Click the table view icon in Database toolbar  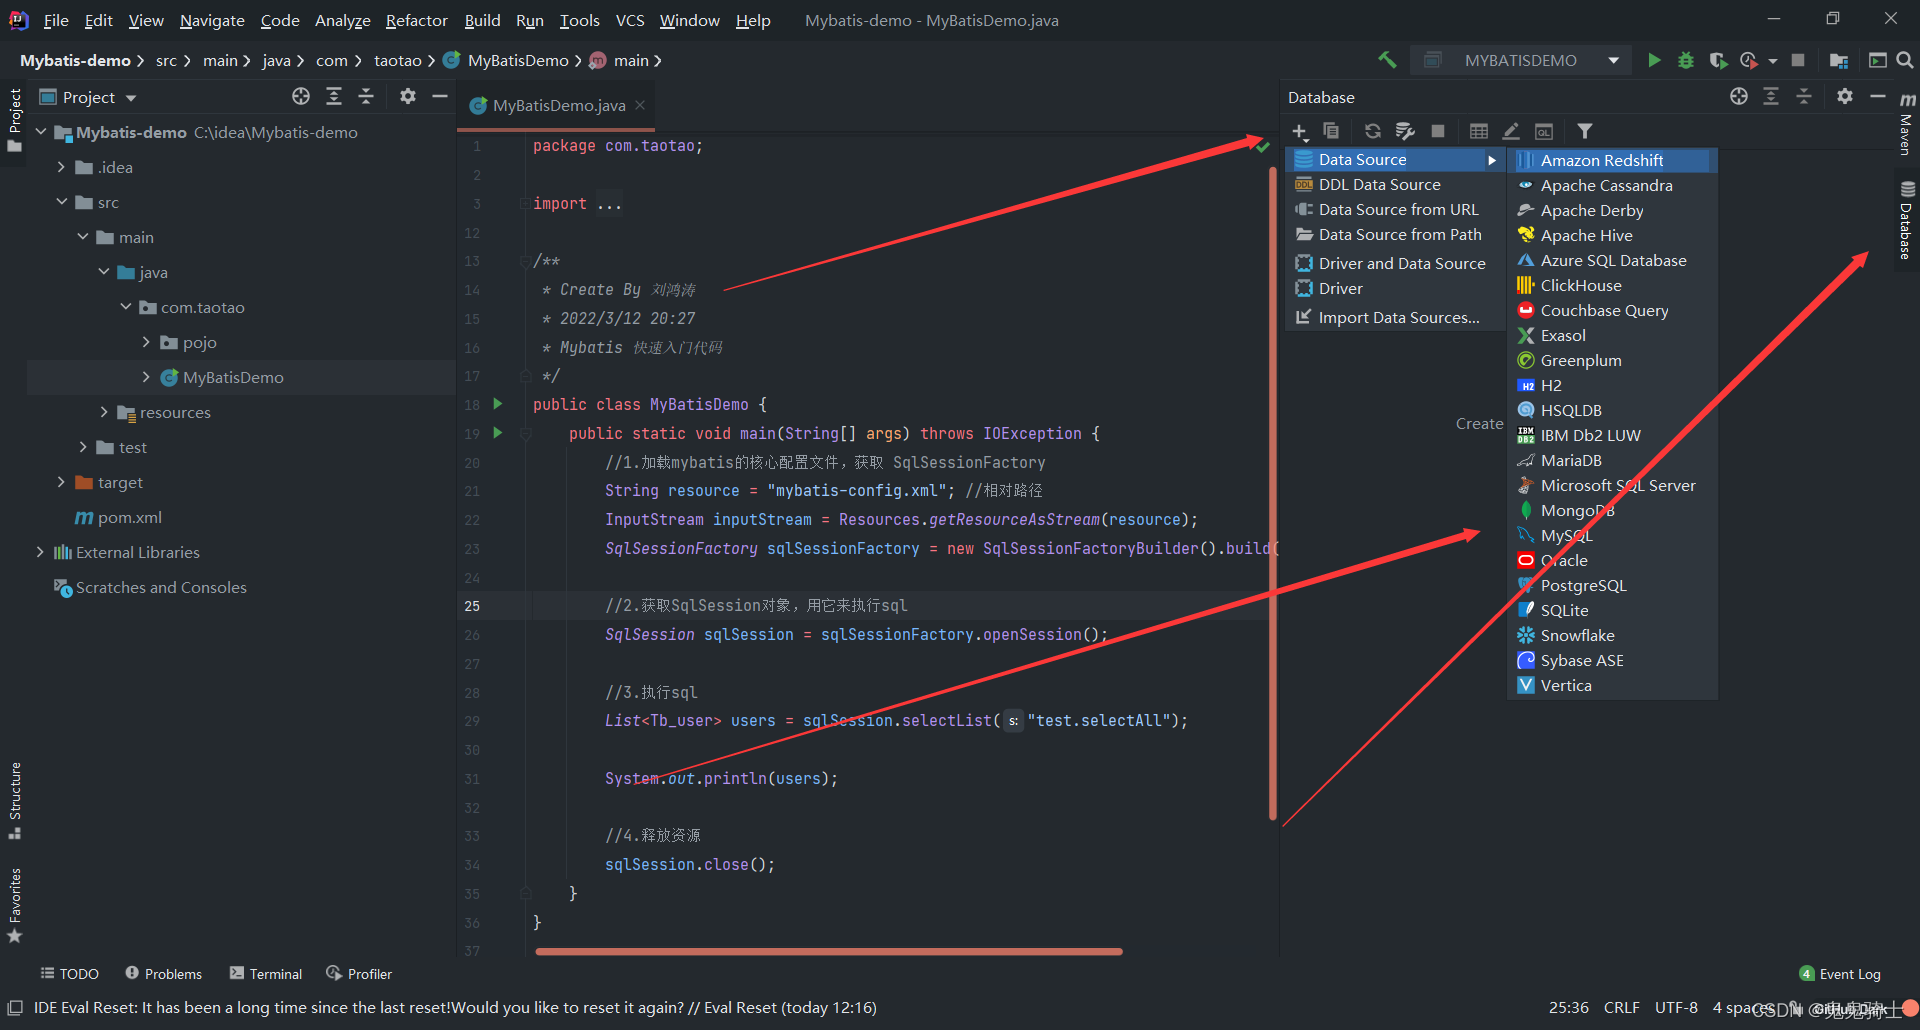(x=1479, y=131)
